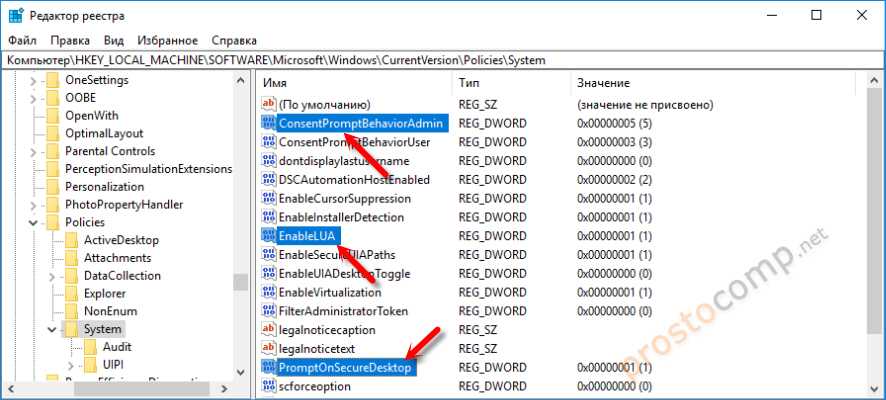Click the icon of the (По умолчанию) value
Viewport: 886px width, 400px height.
[268, 104]
